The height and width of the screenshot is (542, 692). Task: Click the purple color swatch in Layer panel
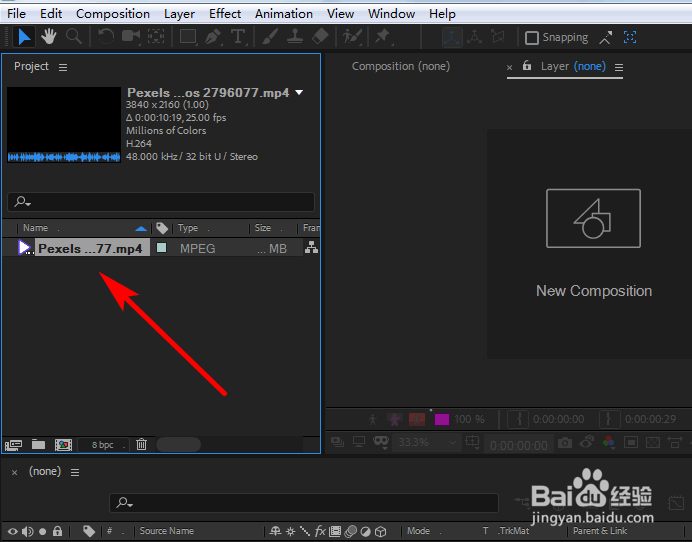pyautogui.click(x=442, y=419)
